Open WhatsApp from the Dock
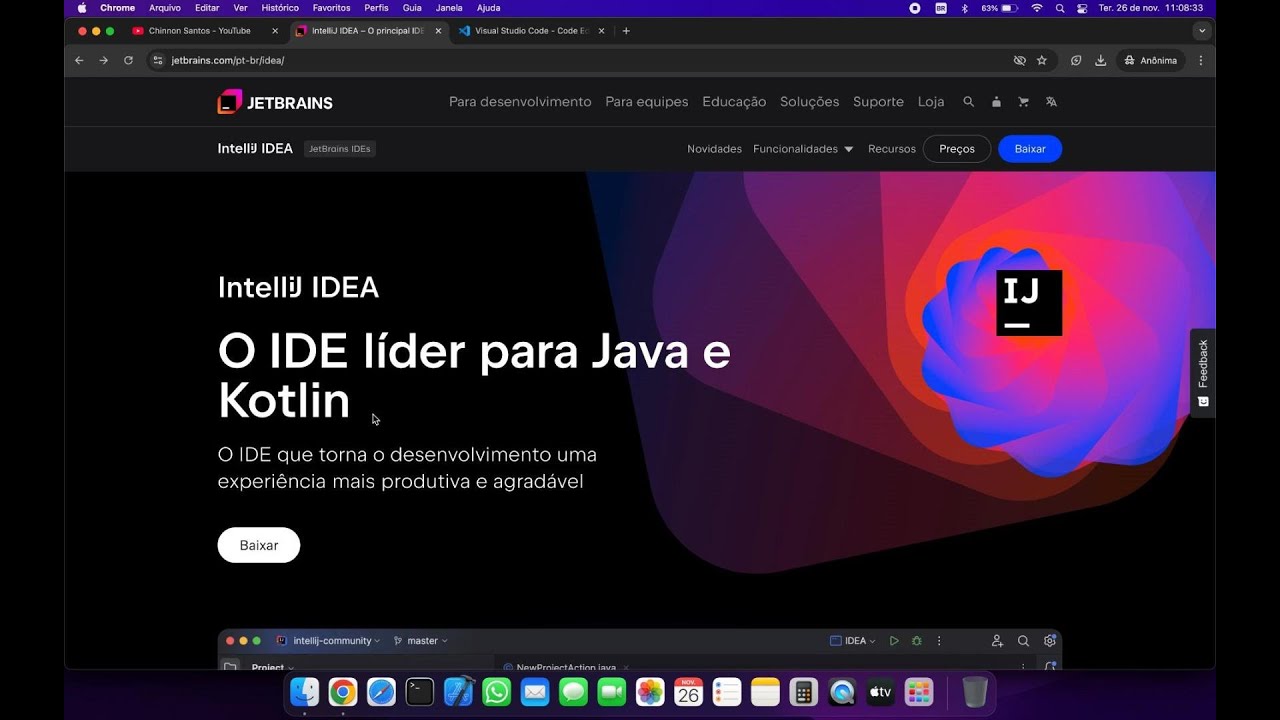Viewport: 1280px width, 720px height. (x=497, y=691)
